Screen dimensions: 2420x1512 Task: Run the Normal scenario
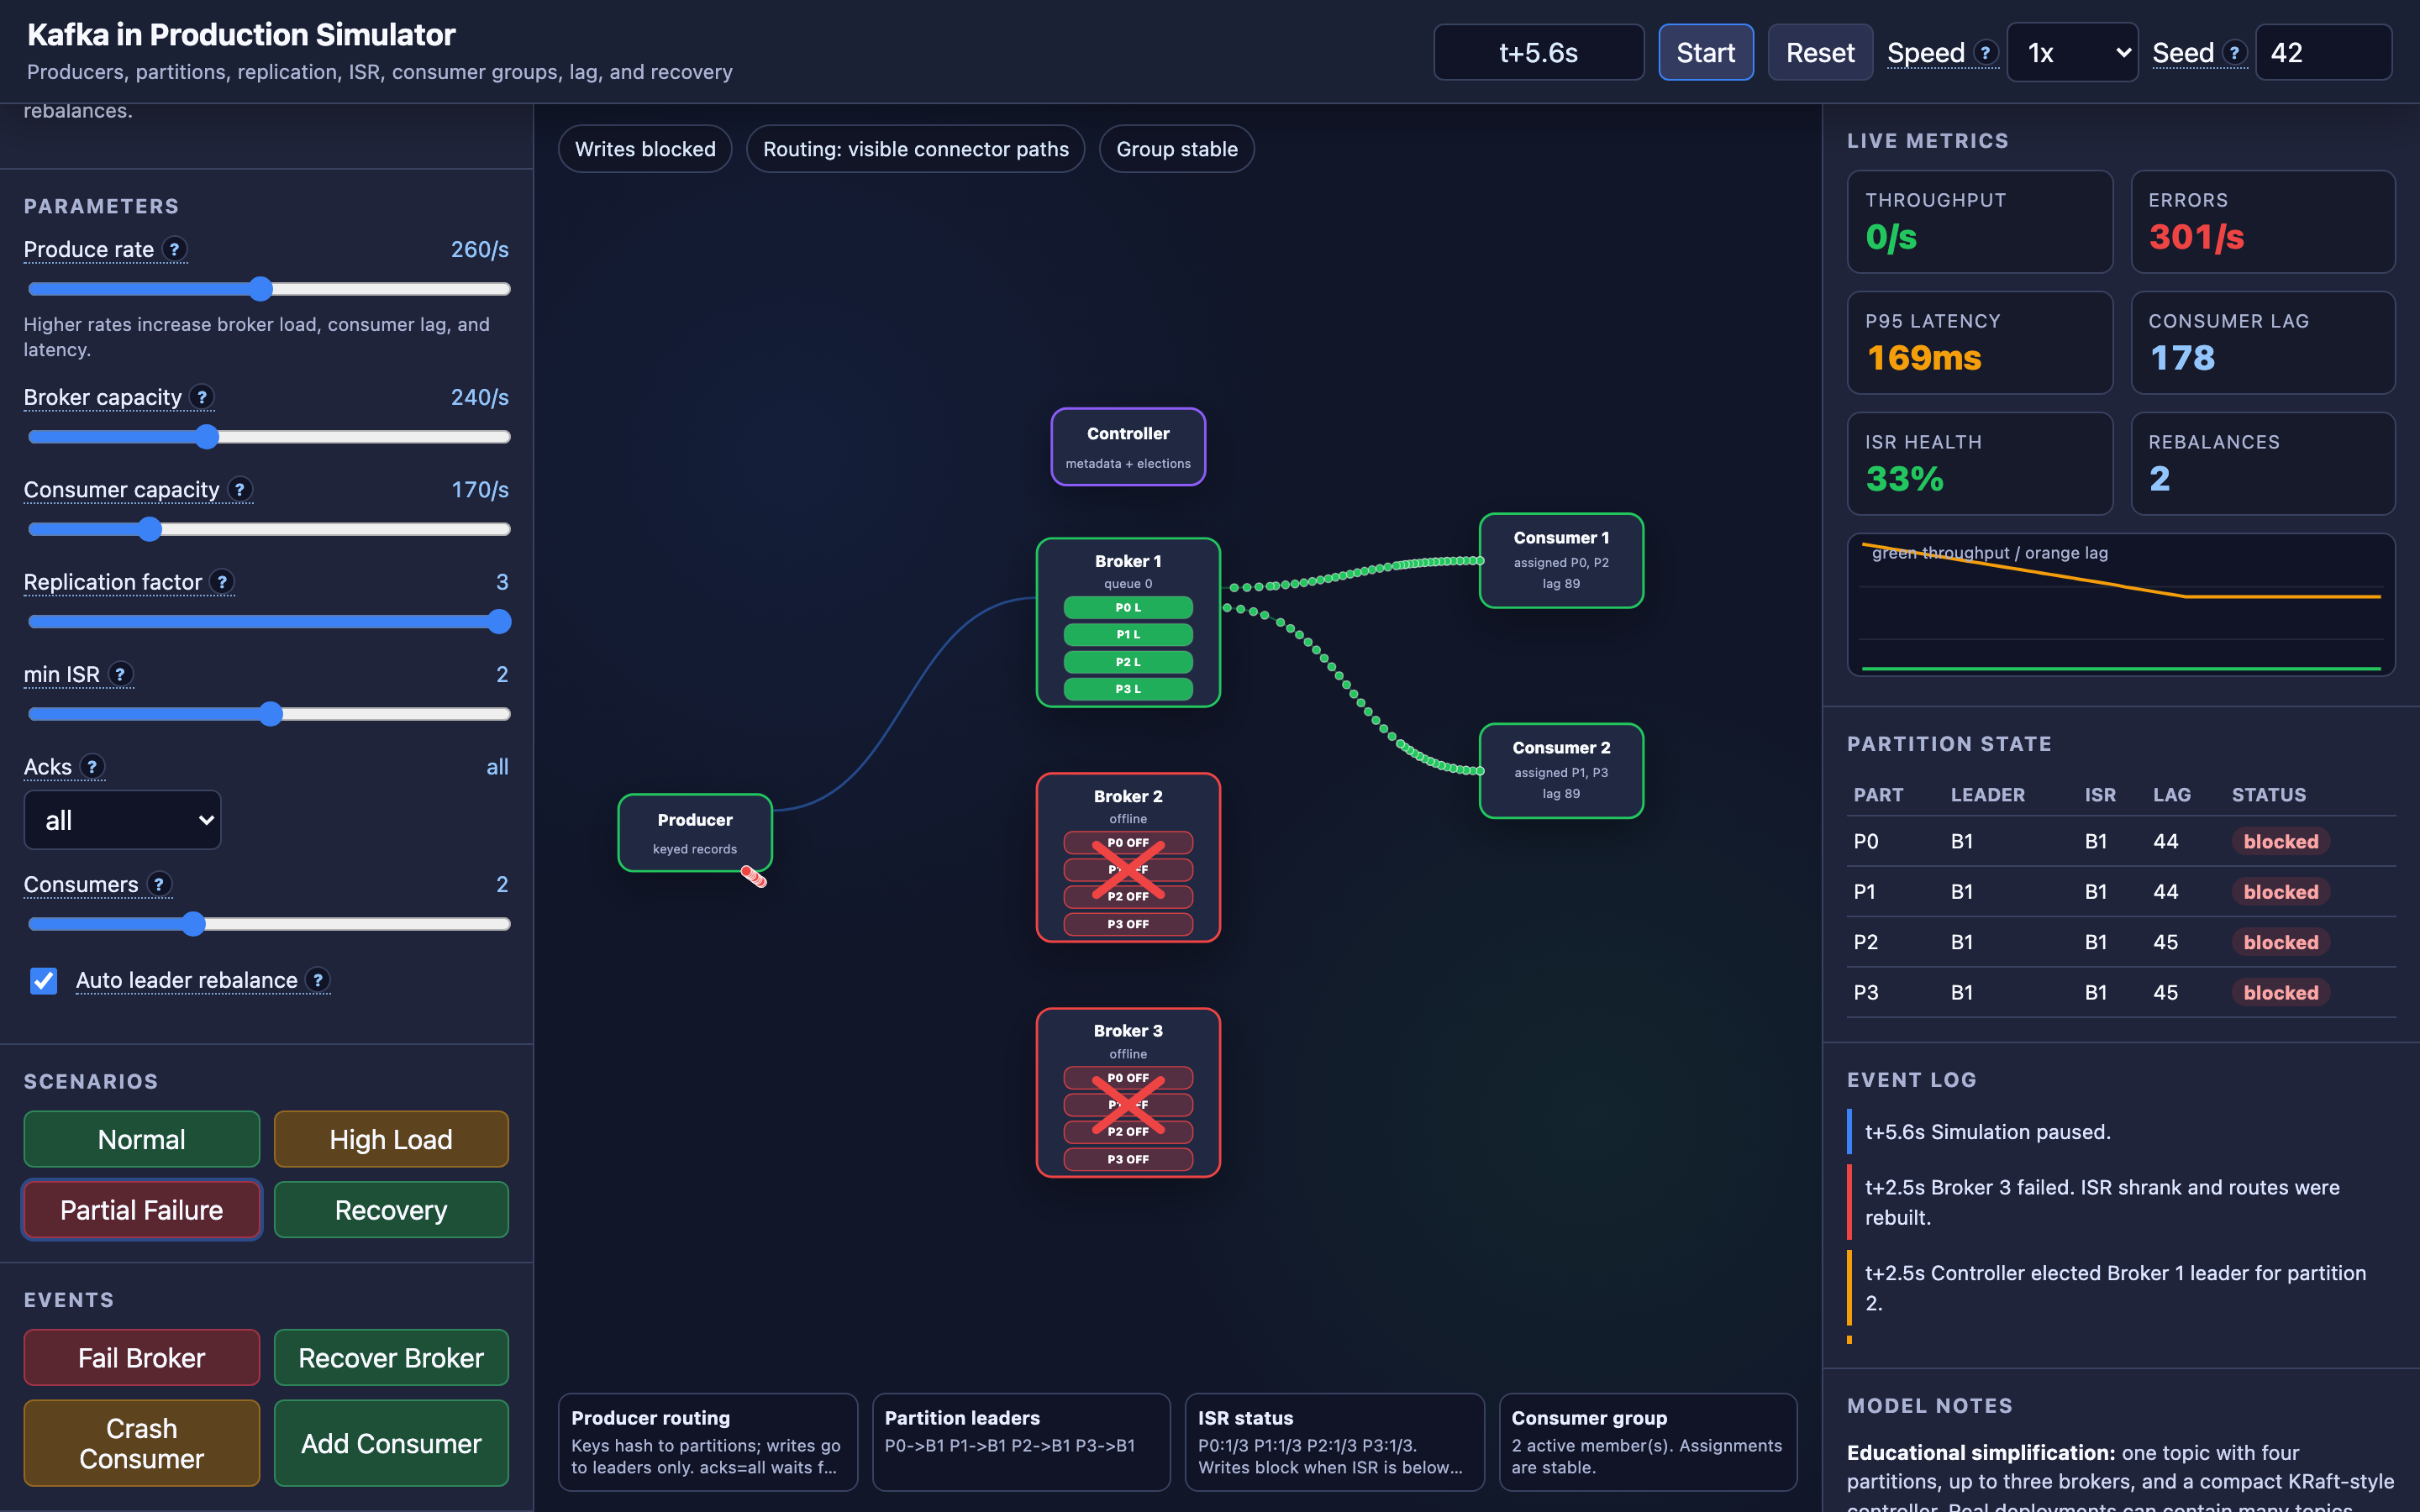click(142, 1139)
